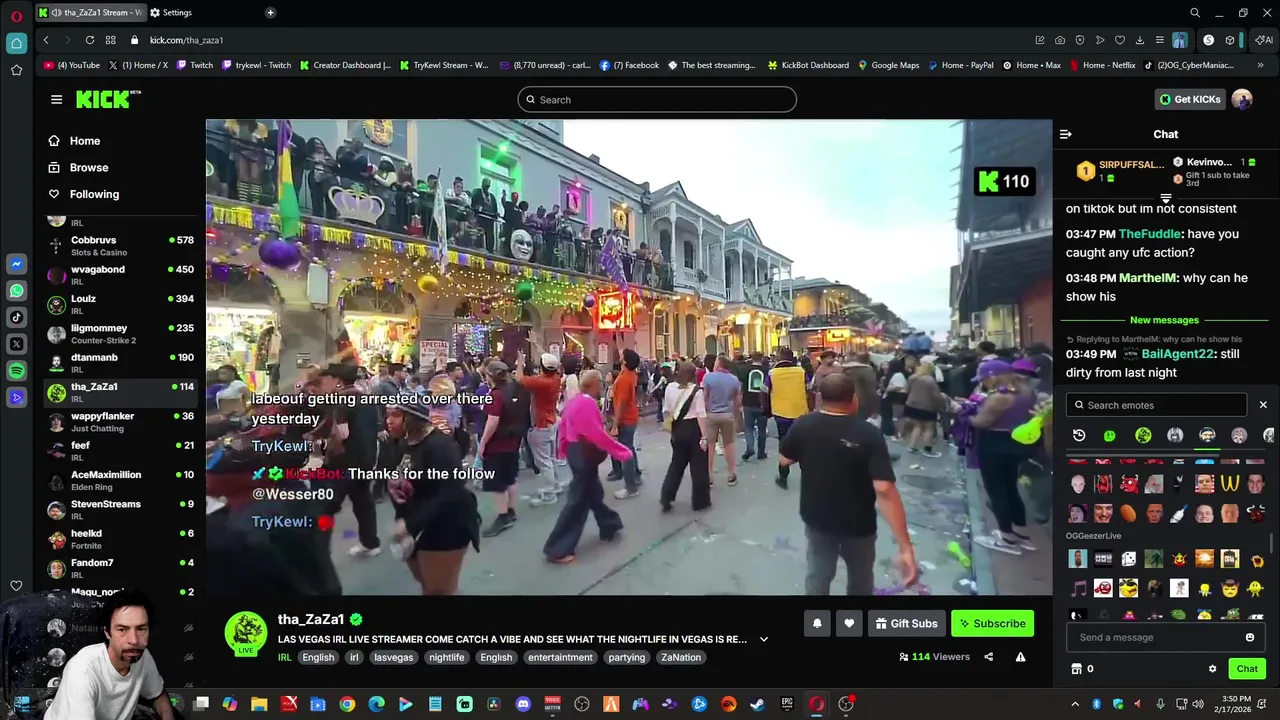The image size is (1280, 720).
Task: Show more bookmarks overflow chevron
Action: coord(1260,65)
